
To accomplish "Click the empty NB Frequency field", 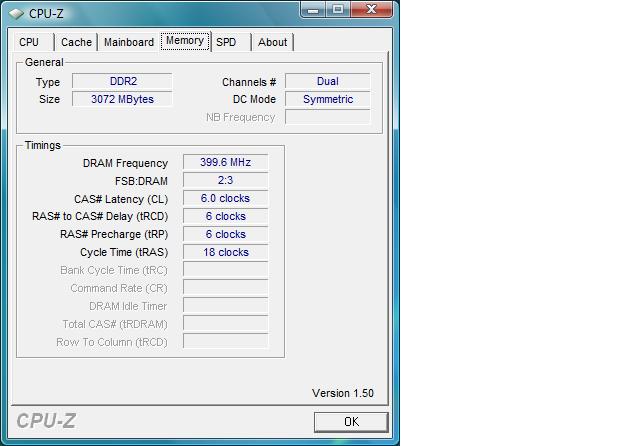I will [328, 117].
